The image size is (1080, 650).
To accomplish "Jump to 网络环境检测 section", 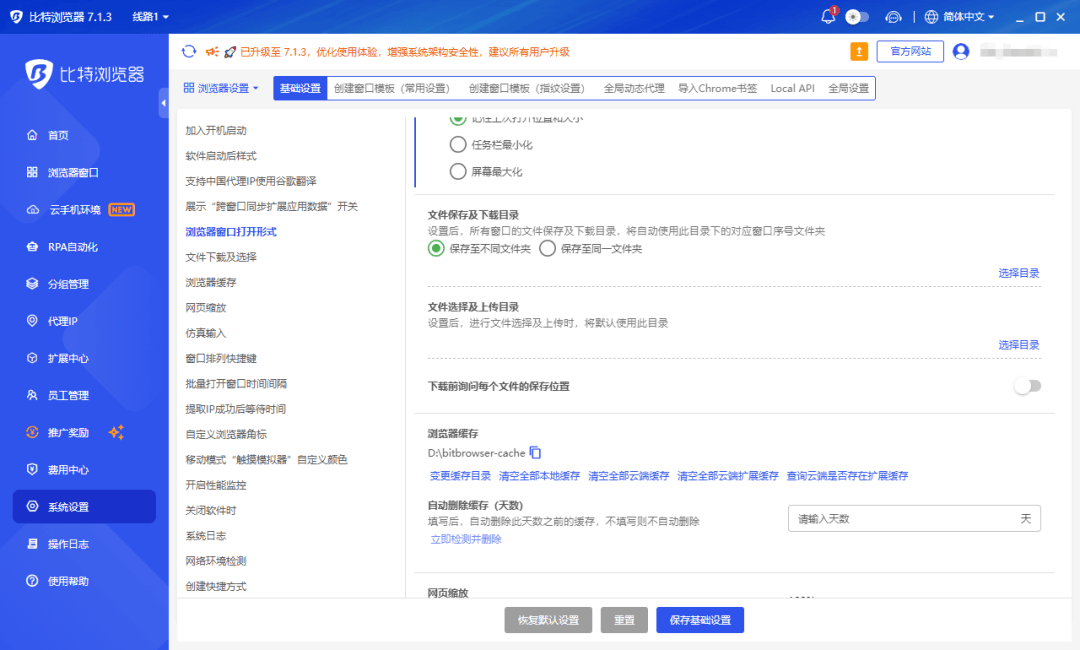I will pos(216,561).
